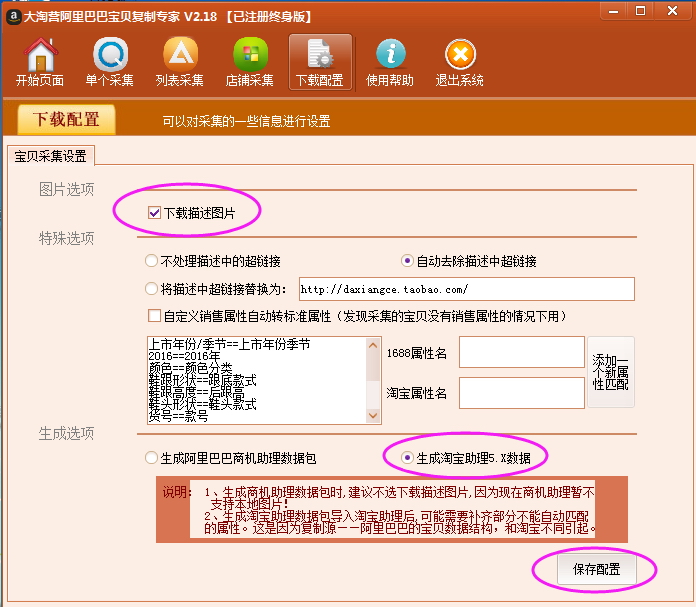The width and height of the screenshot is (696, 607).
Task: Click the hyperlink replacement URL field
Action: pos(467,289)
